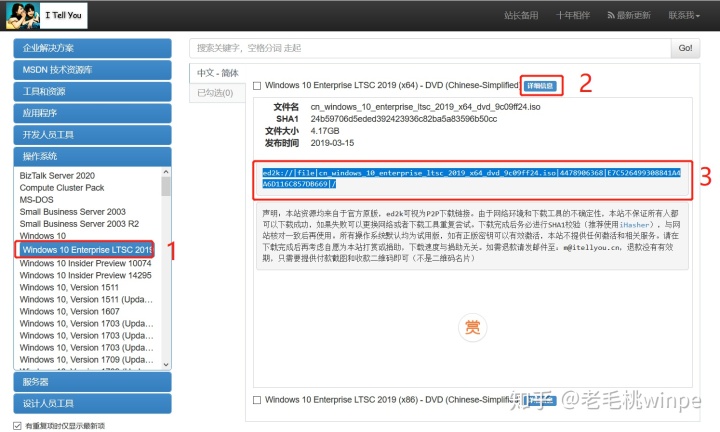The height and width of the screenshot is (432, 720).
Task: Focus the keyword search box
Action: (430, 48)
